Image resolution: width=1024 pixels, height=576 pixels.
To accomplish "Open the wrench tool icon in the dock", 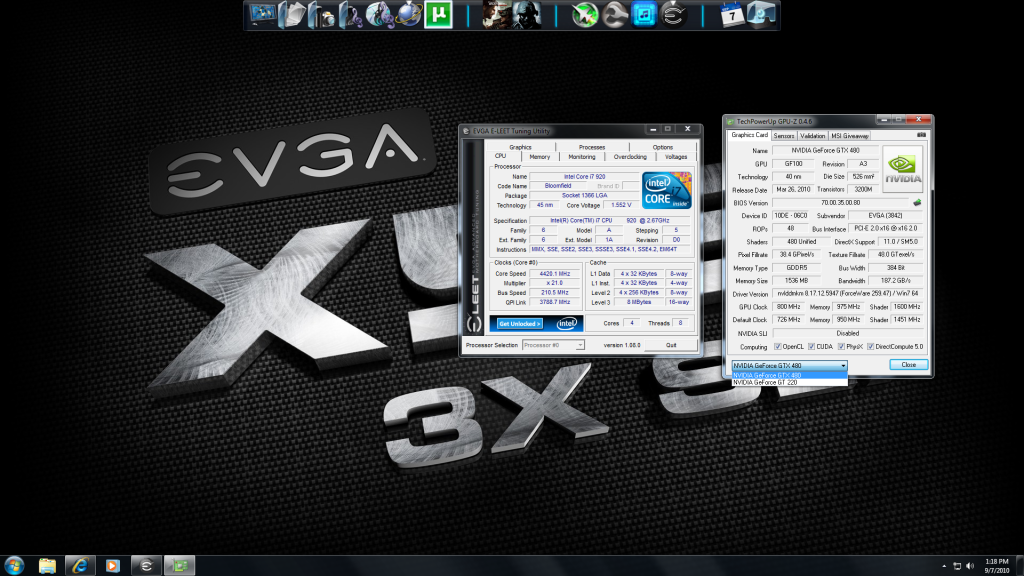I will pyautogui.click(x=614, y=15).
